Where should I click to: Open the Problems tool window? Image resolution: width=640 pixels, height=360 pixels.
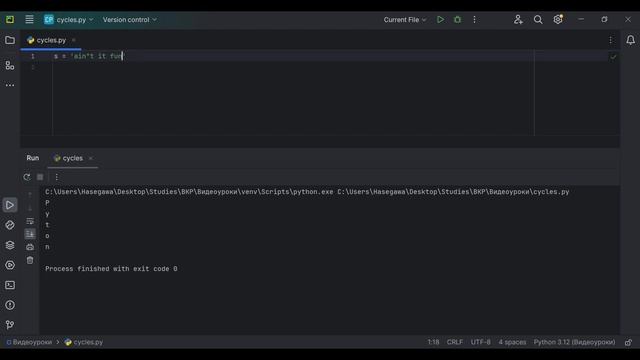point(10,305)
